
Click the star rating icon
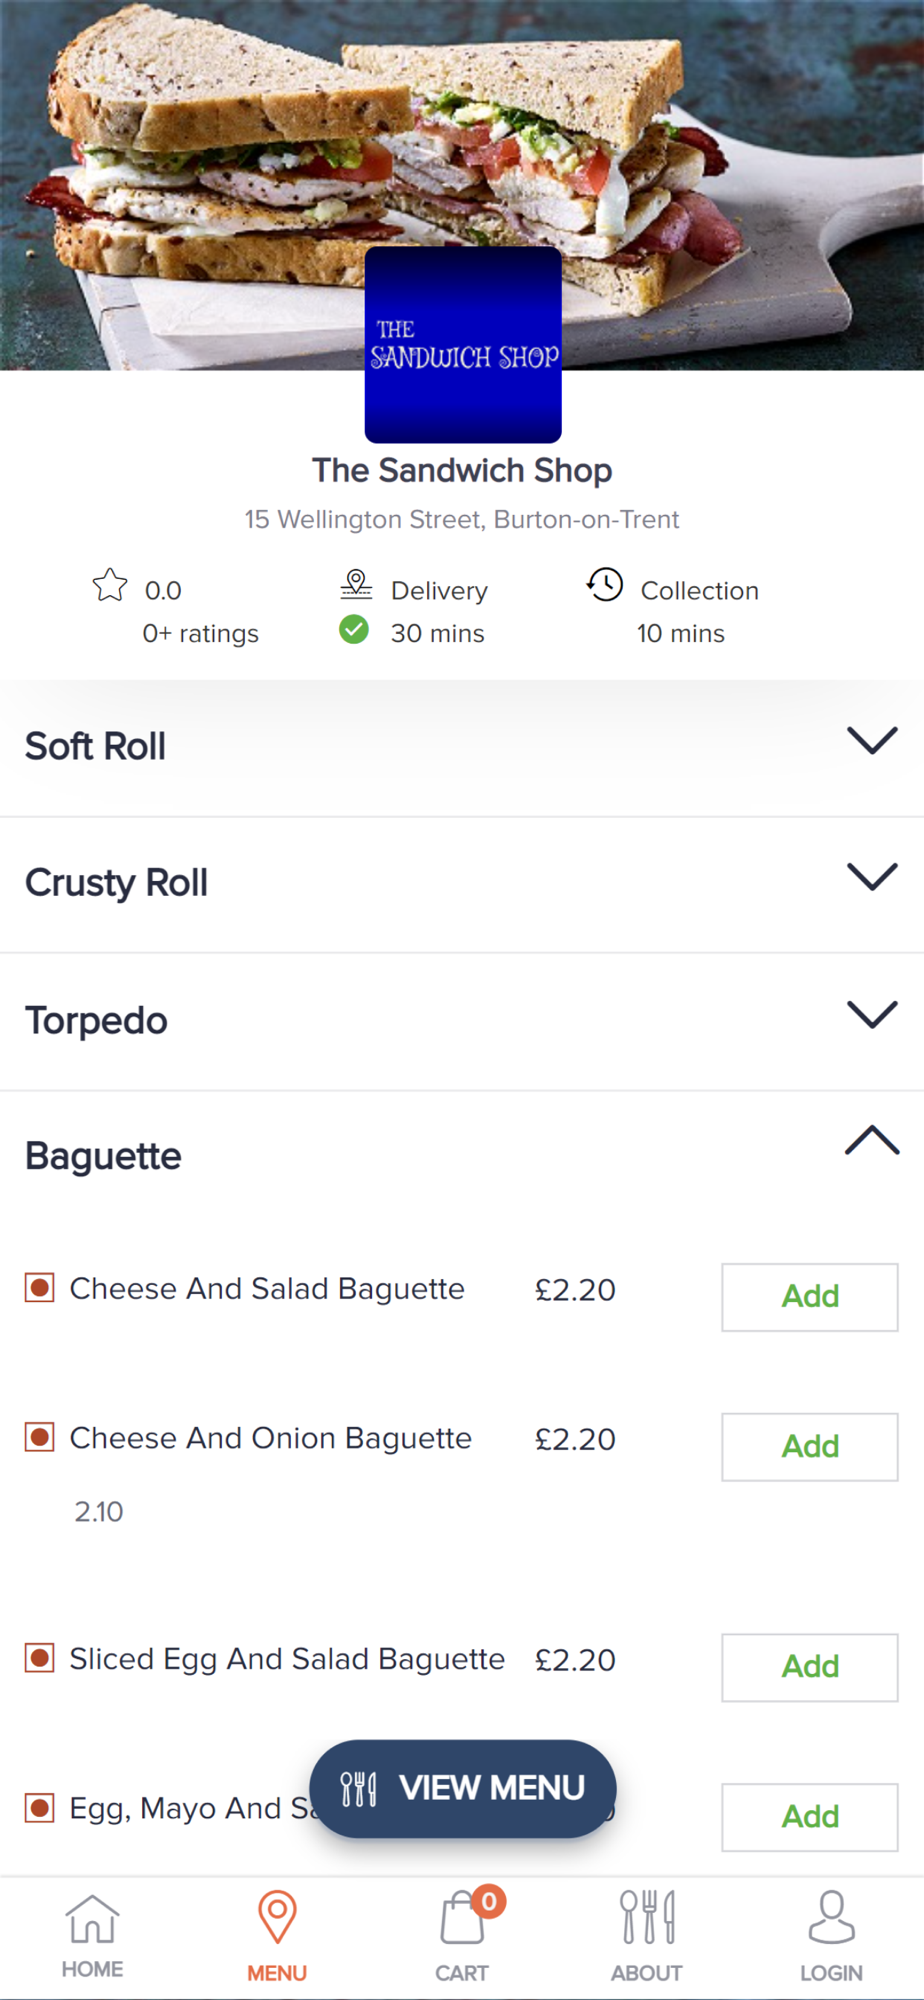110,585
